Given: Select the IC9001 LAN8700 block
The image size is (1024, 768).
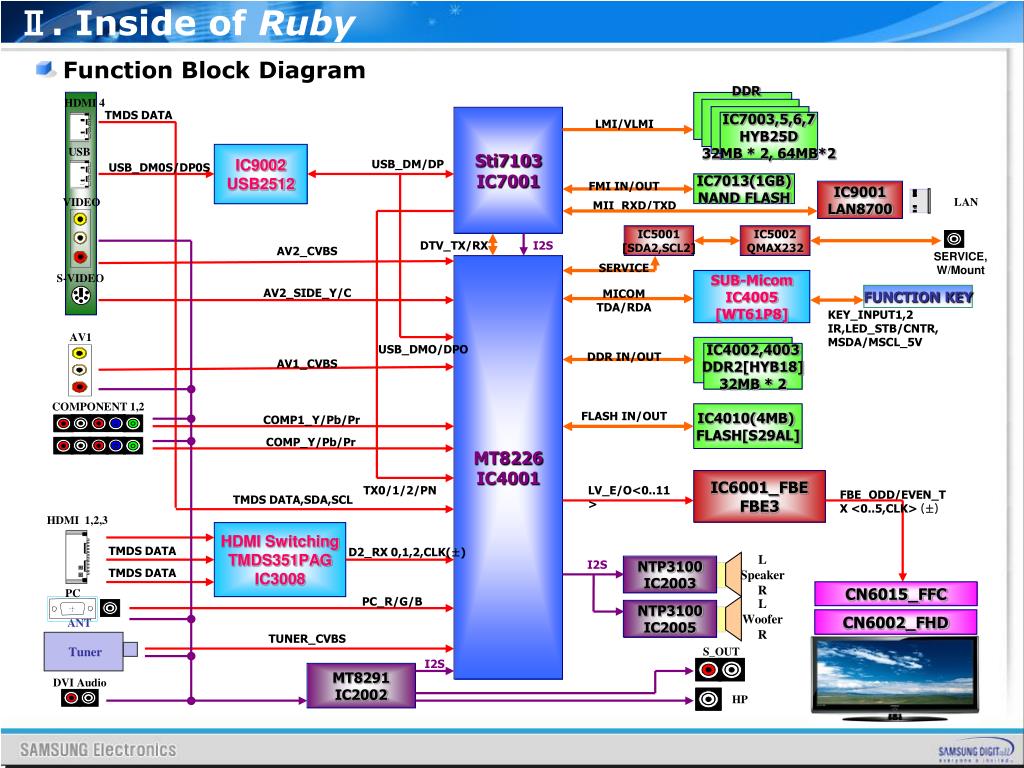Looking at the screenshot, I should click(x=859, y=200).
